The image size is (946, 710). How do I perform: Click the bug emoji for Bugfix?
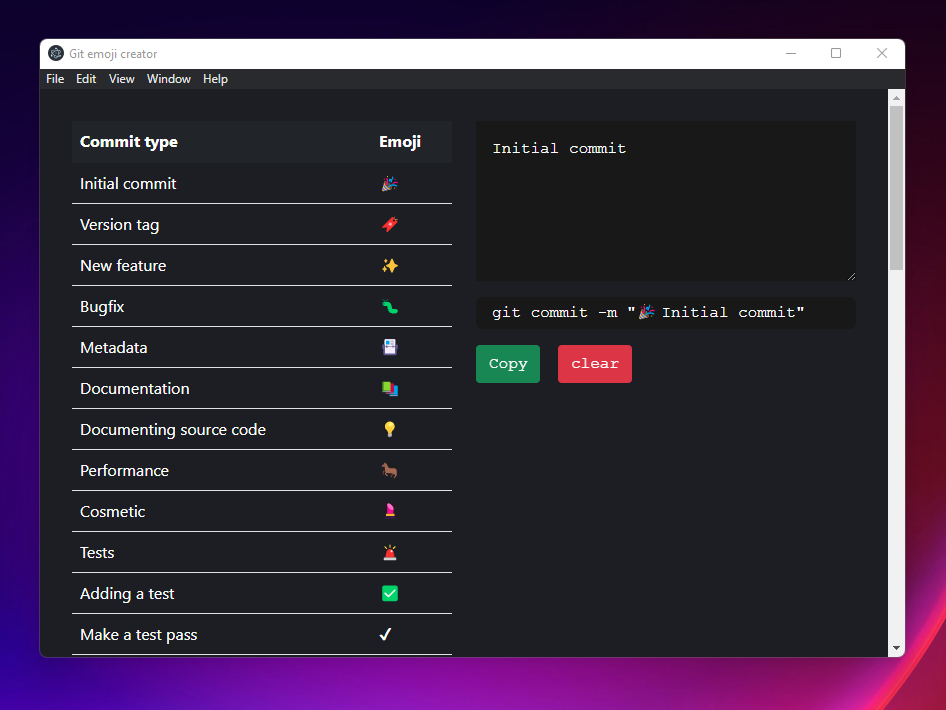(x=389, y=306)
